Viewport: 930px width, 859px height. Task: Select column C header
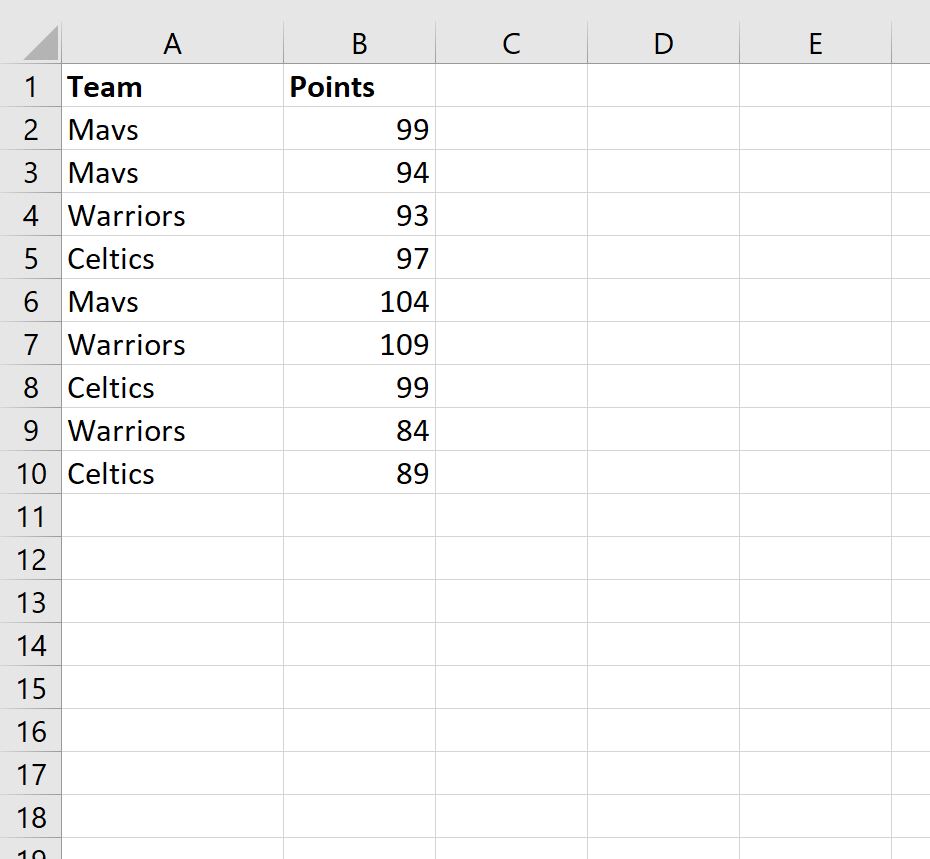(x=511, y=43)
